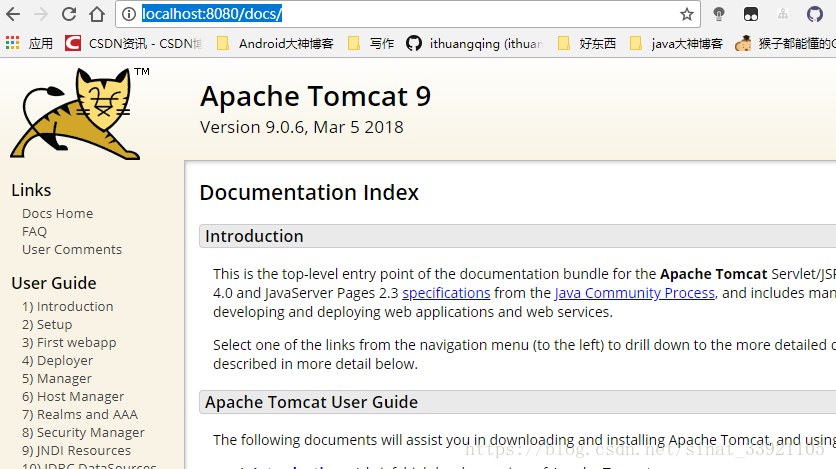Click the Tomcat cat logo
The height and width of the screenshot is (469, 836).
pyautogui.click(x=75, y=114)
